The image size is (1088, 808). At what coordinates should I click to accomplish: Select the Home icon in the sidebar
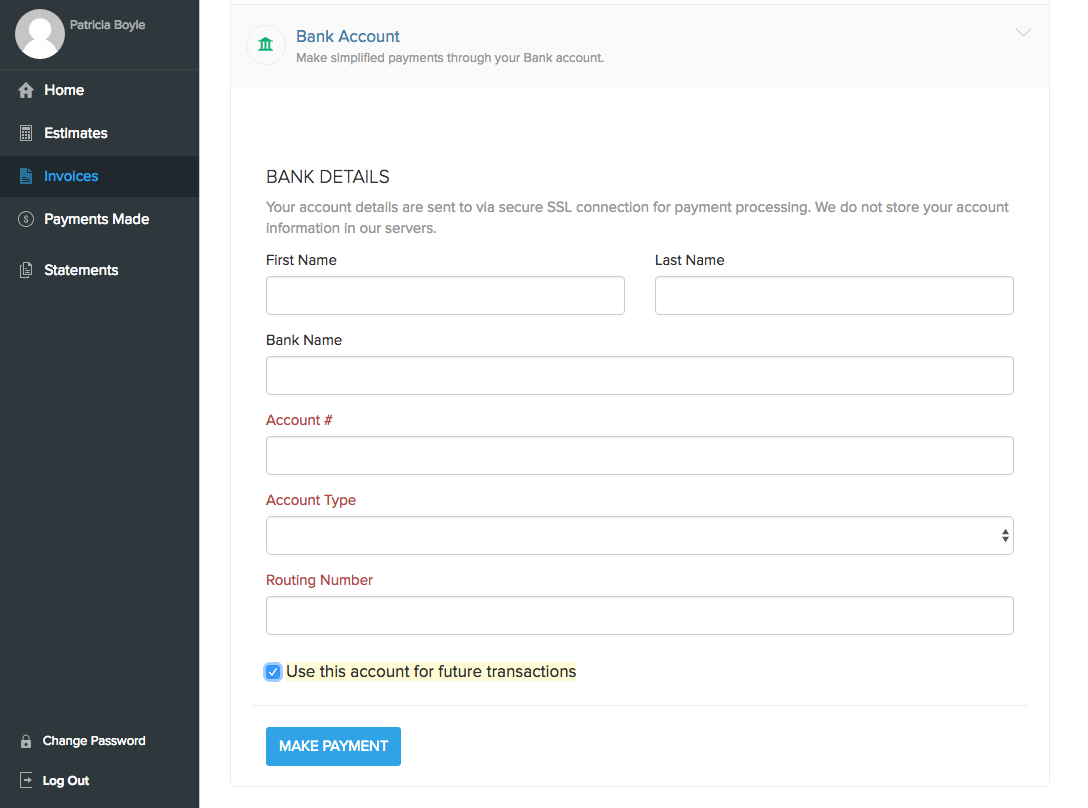(24, 90)
